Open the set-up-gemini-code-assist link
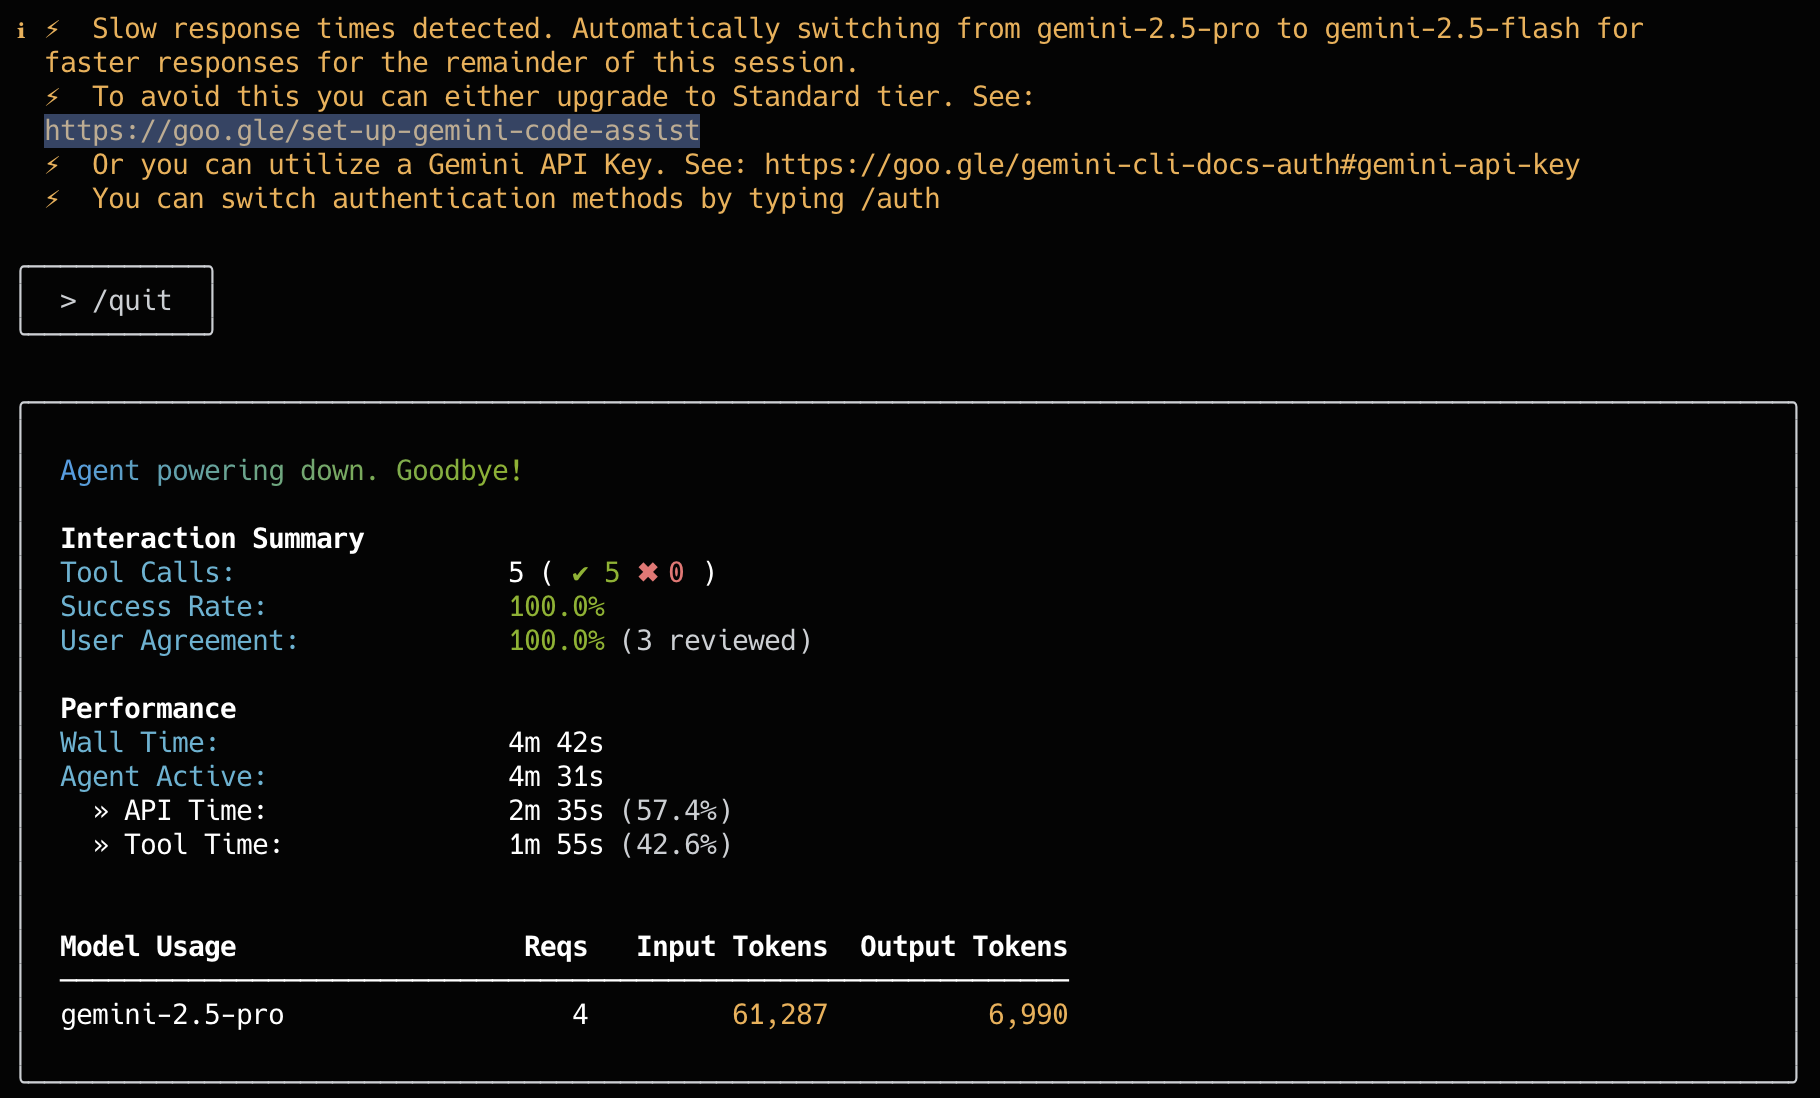 372,131
